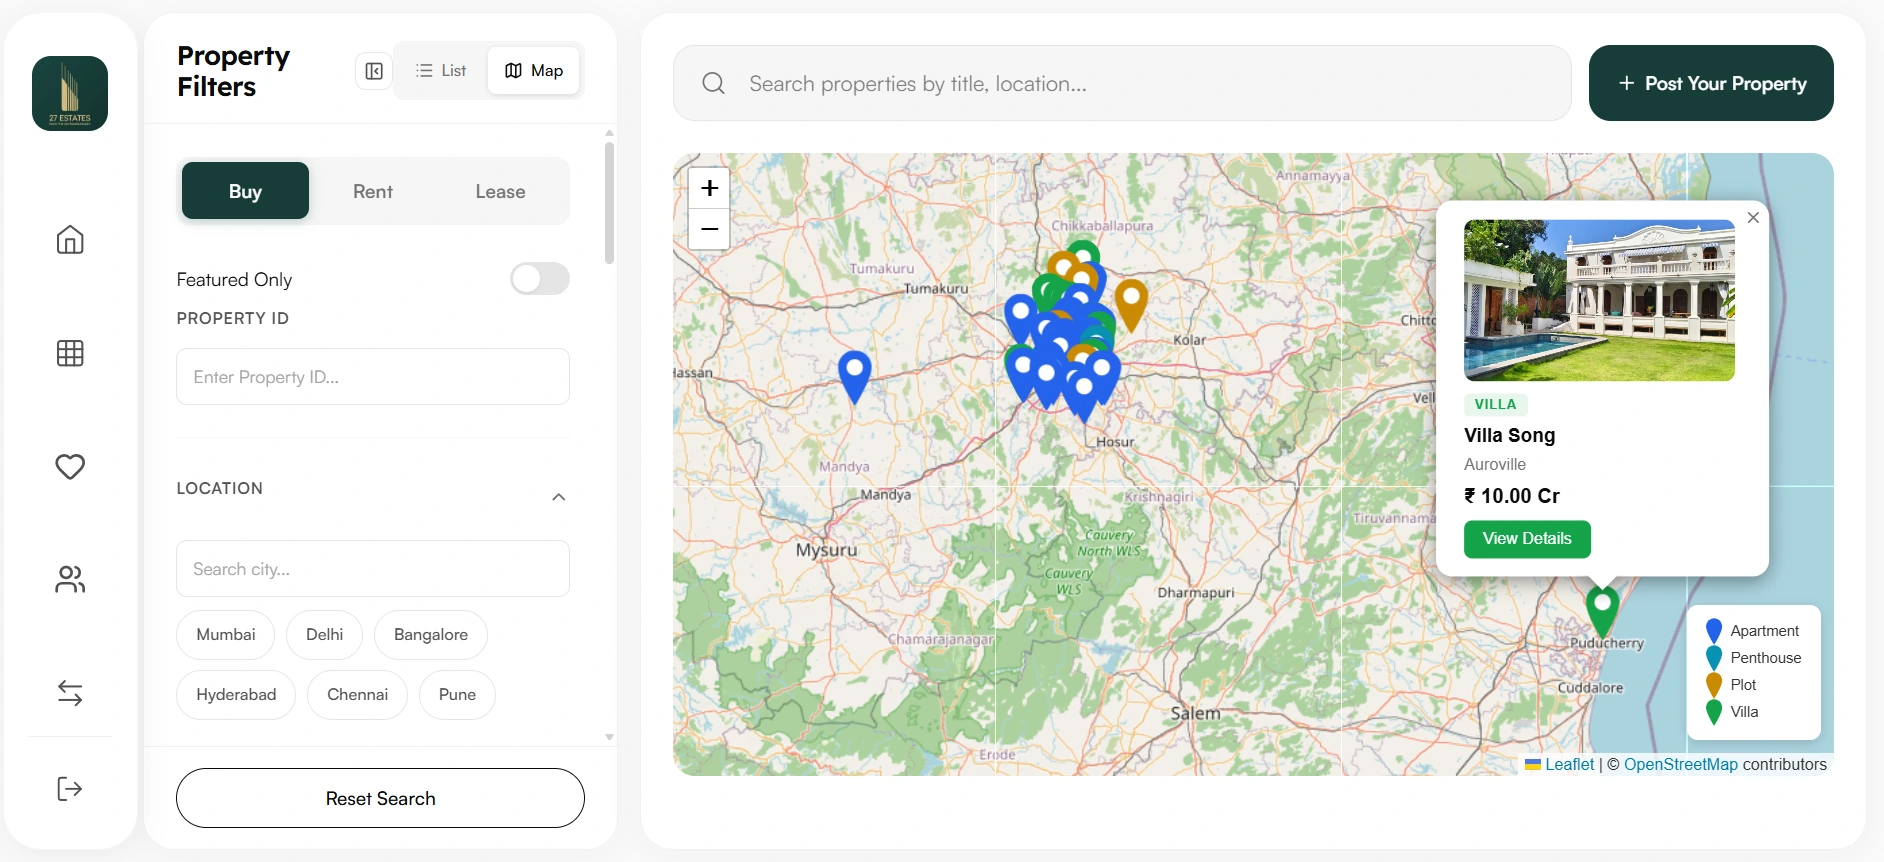1884x862 pixels.
Task: Click the lone orange plot marker near Kolar
Action: (1131, 305)
